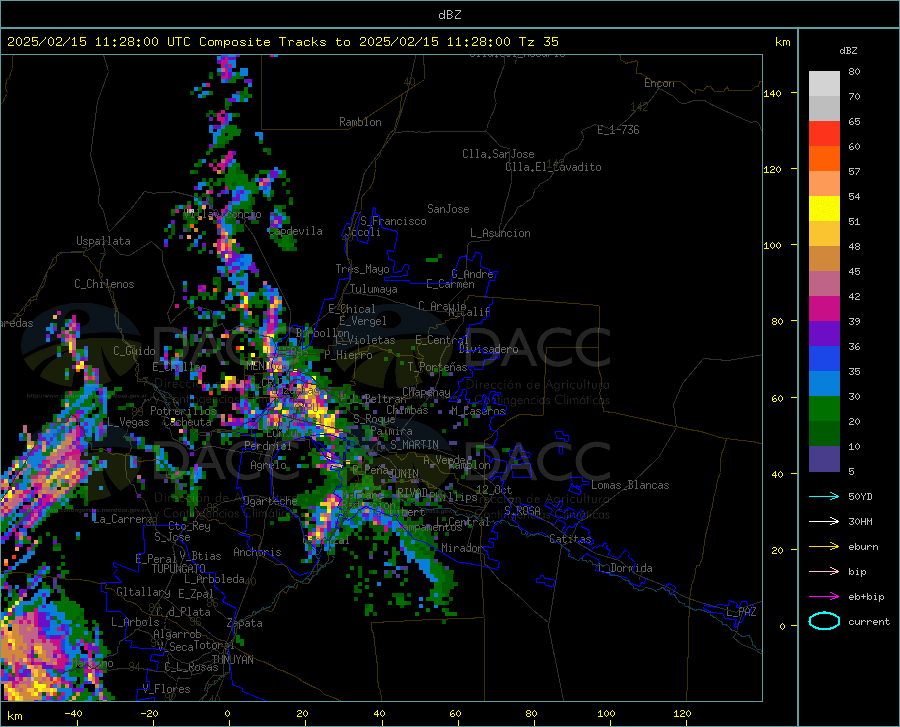Click the 'Ugarteche' map label

coord(270,501)
